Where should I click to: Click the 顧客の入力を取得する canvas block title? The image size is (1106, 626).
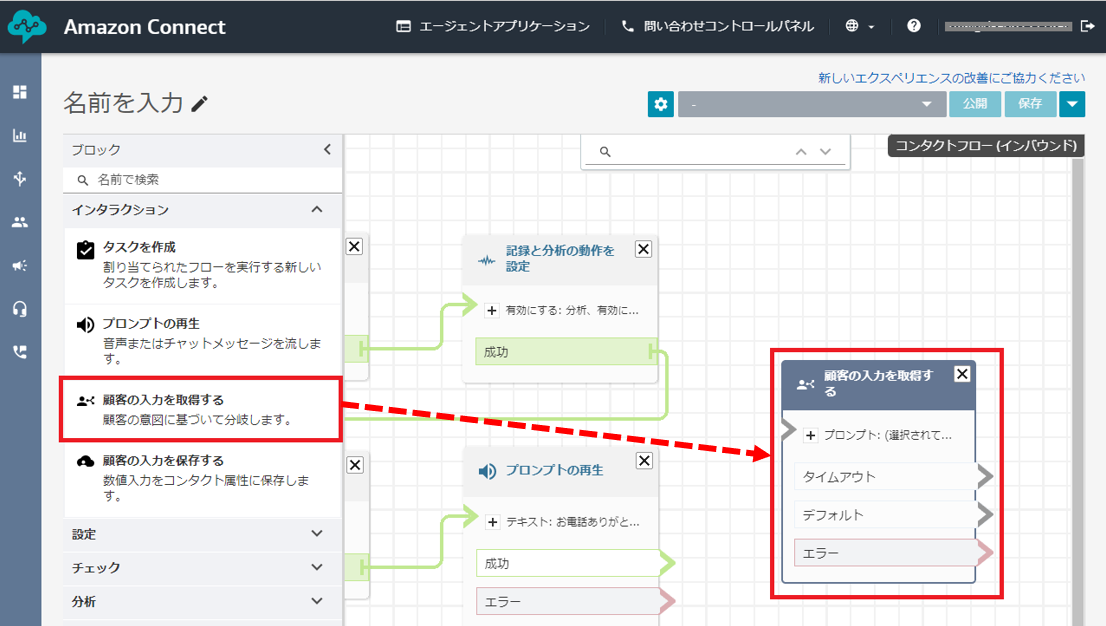pyautogui.click(x=878, y=383)
